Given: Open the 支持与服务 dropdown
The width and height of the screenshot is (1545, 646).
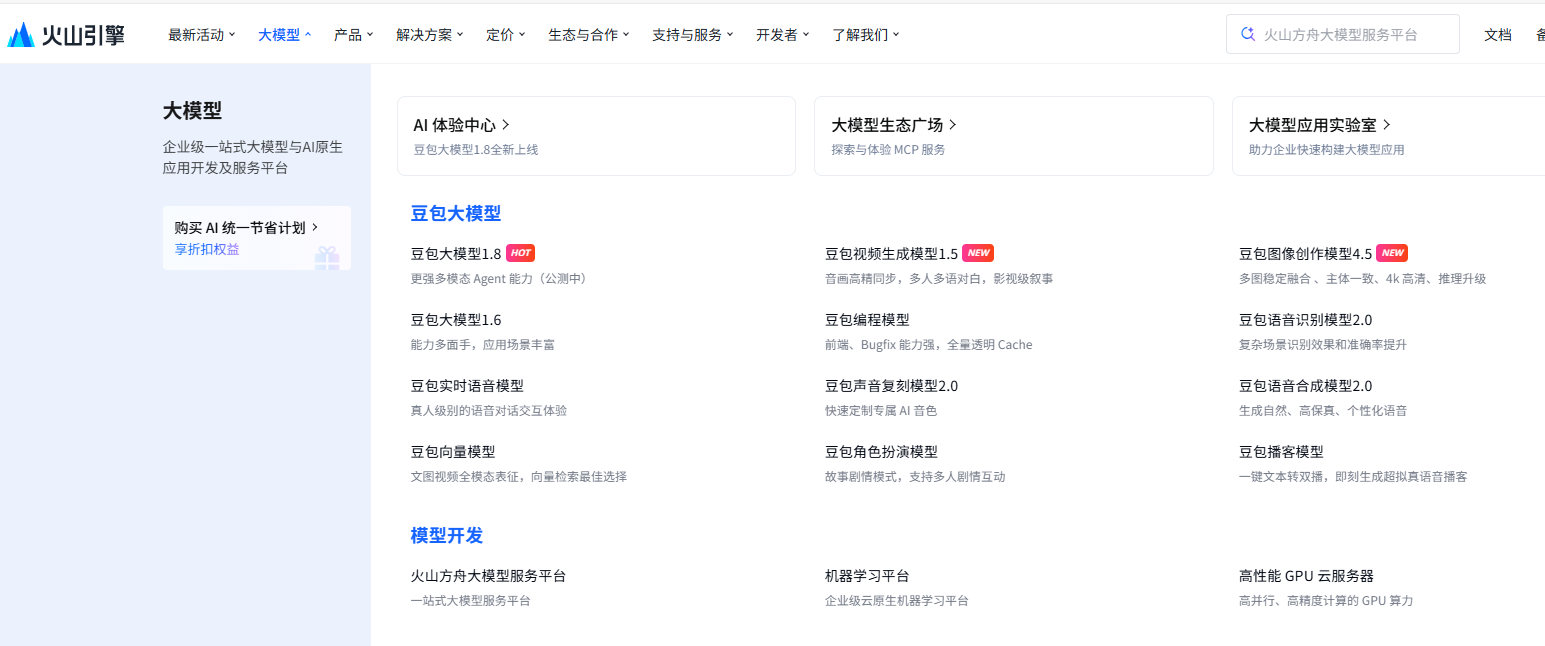Looking at the screenshot, I should pos(693,34).
